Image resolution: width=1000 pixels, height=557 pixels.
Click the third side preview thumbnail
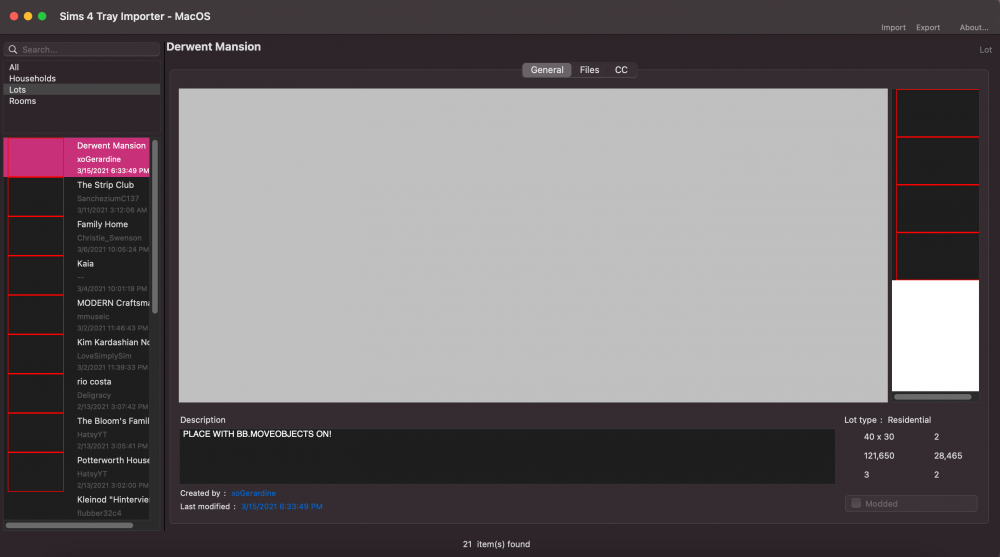pos(938,209)
